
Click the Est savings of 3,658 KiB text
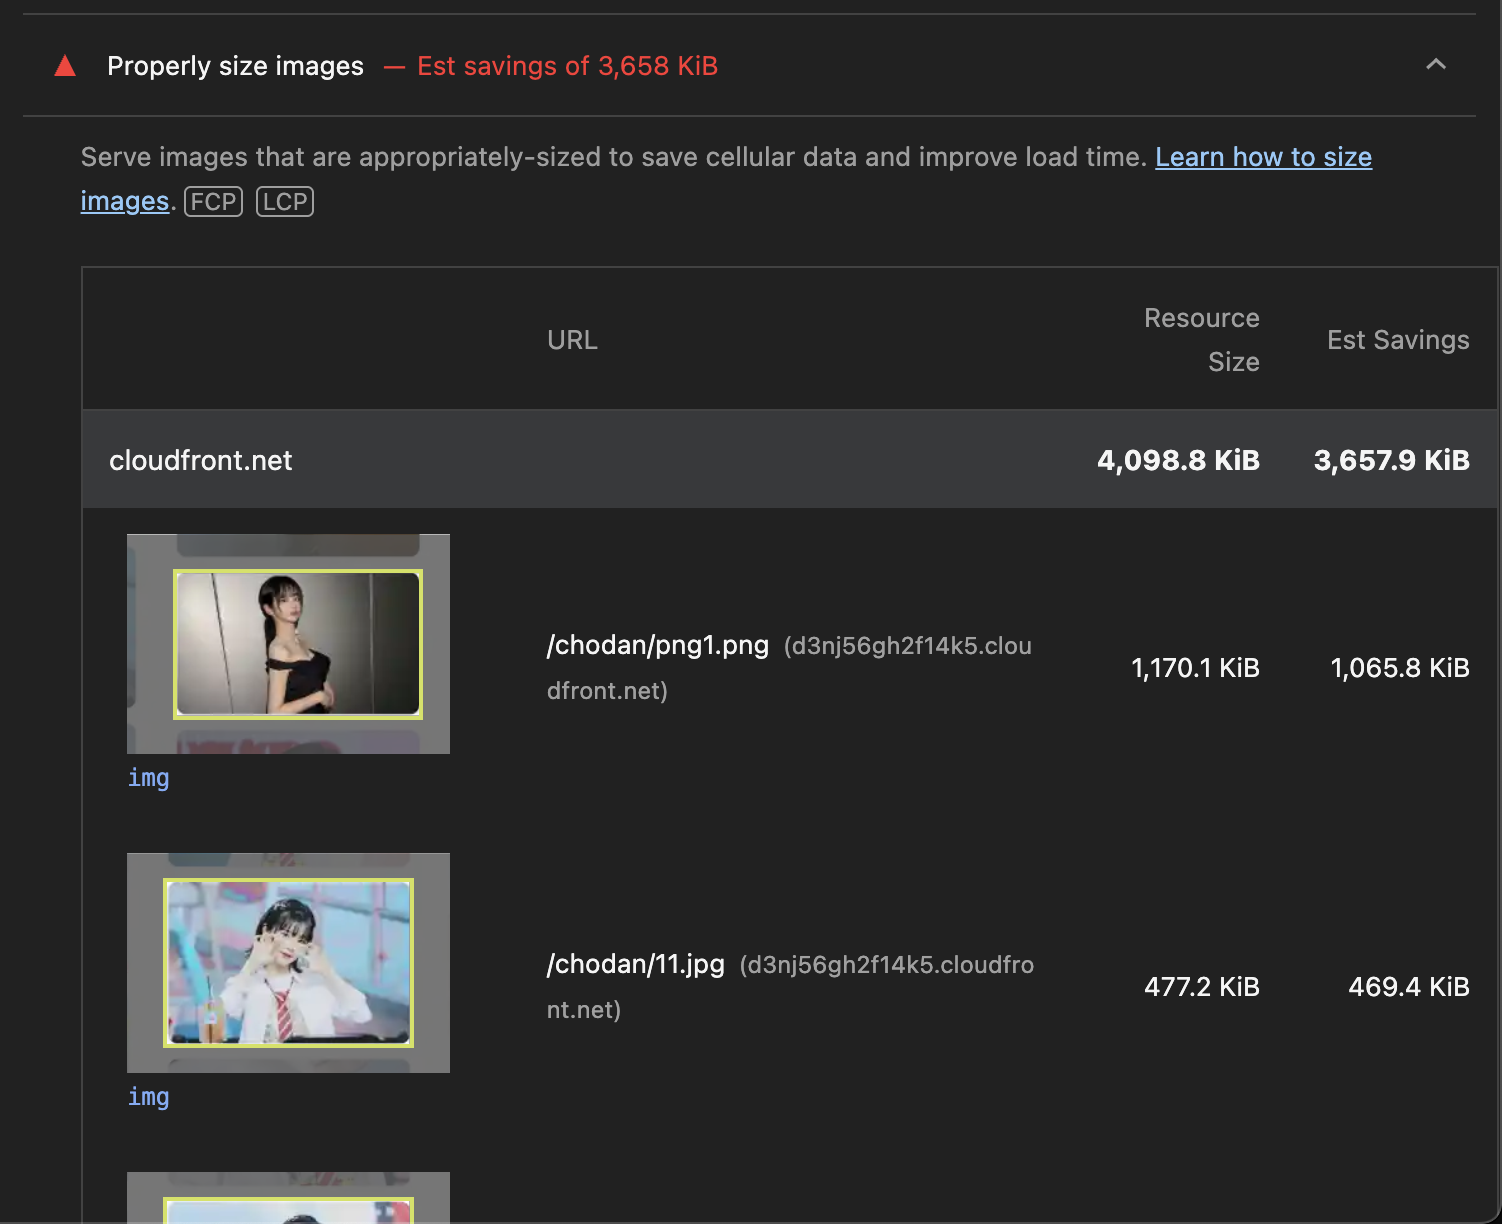(567, 66)
